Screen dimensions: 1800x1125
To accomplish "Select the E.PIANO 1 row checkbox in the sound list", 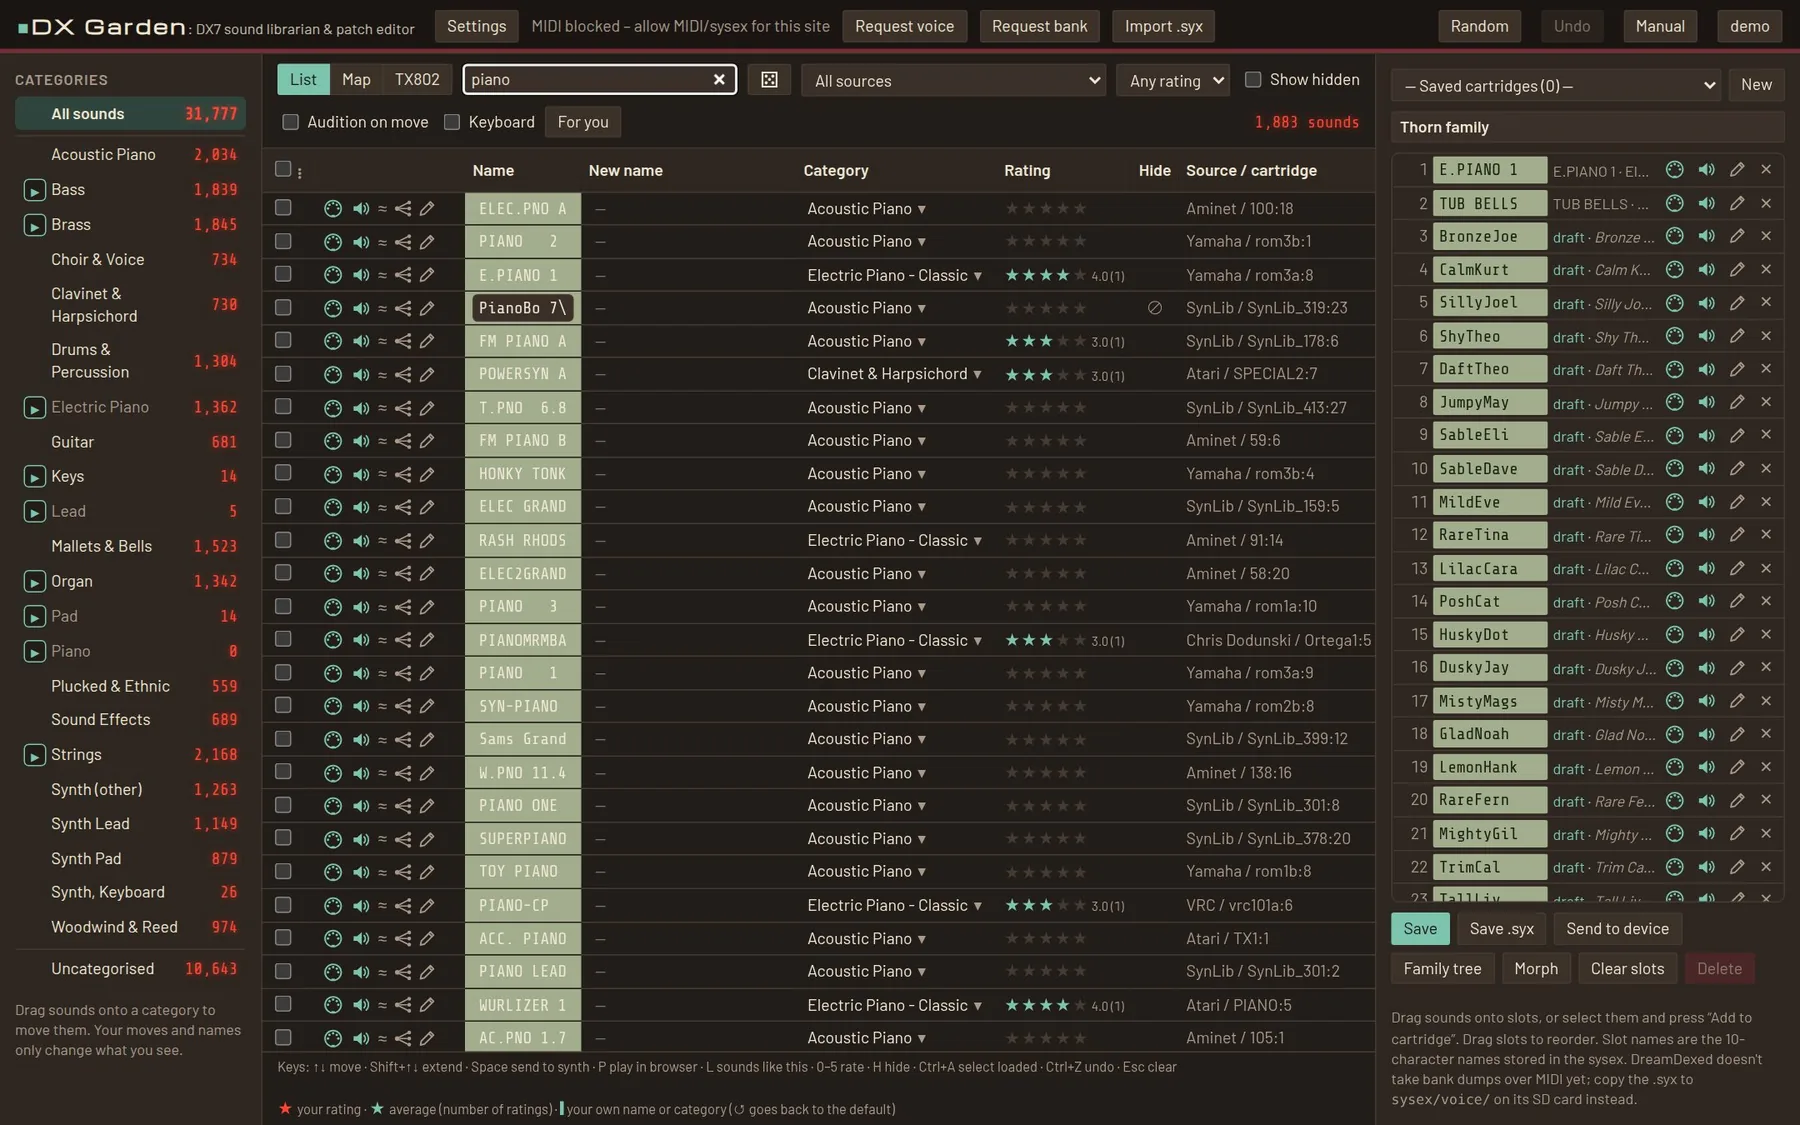I will click(283, 275).
